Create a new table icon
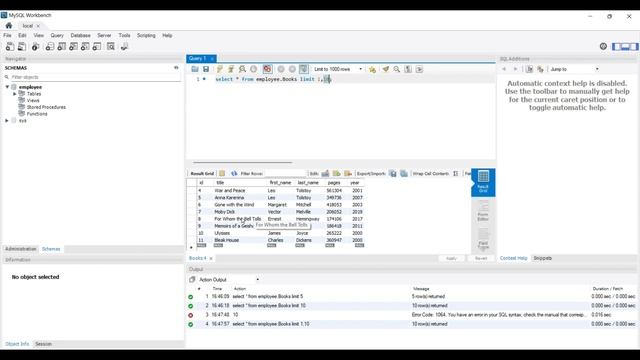The width and height of the screenshot is (640, 360). 62,47
